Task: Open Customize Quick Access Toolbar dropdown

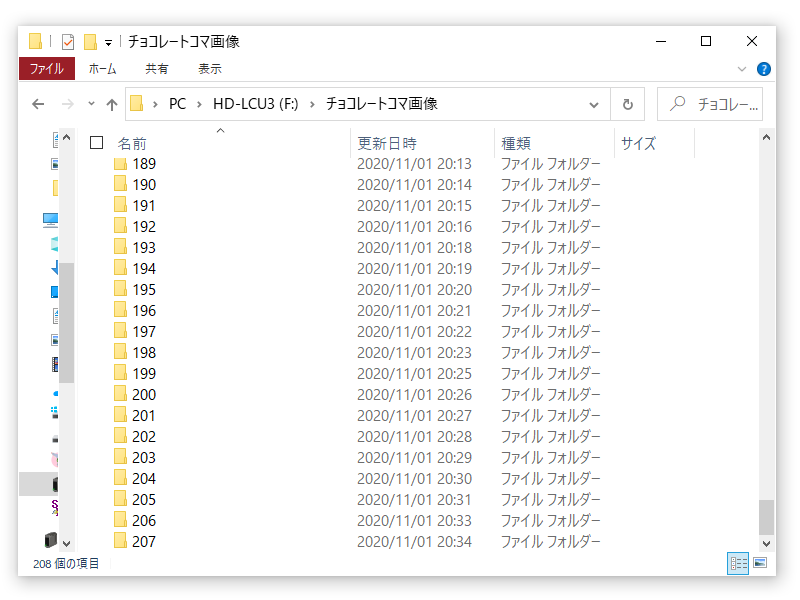Action: [108, 43]
